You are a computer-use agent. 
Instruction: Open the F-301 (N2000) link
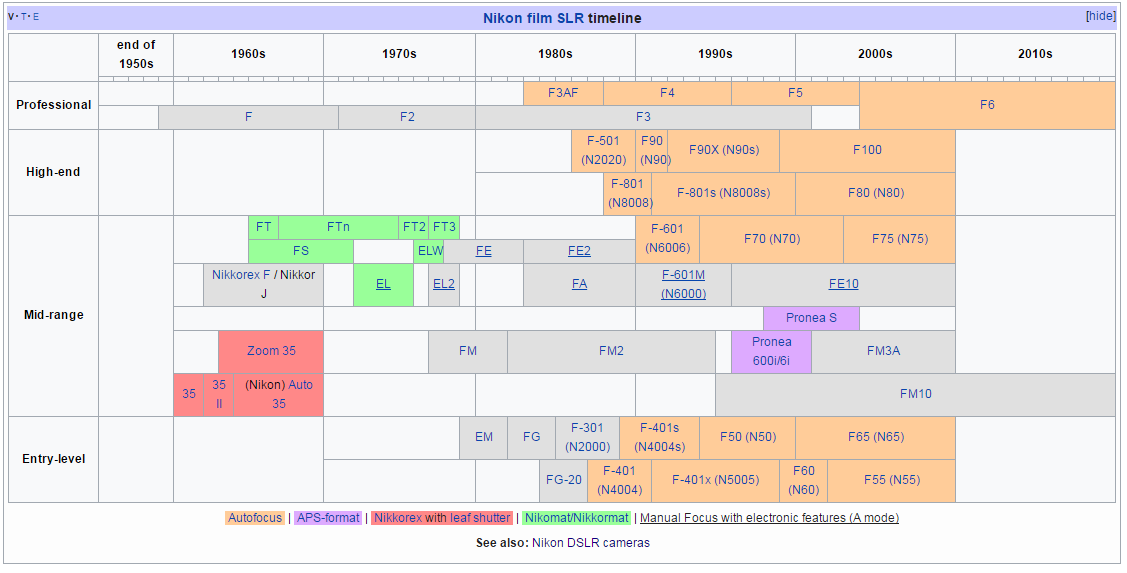[x=587, y=437]
